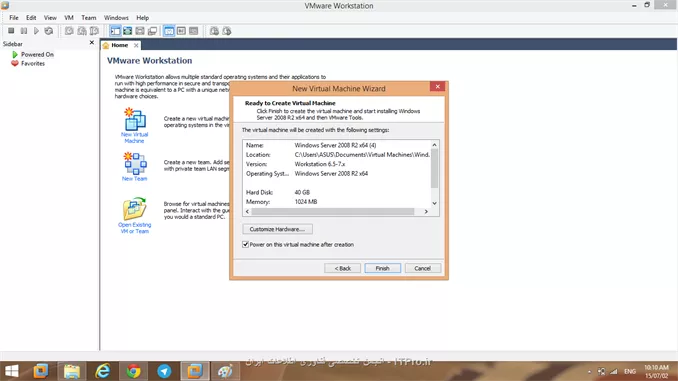The image size is (678, 381).
Task: Click settings list scroll left arrow
Action: 247,211
